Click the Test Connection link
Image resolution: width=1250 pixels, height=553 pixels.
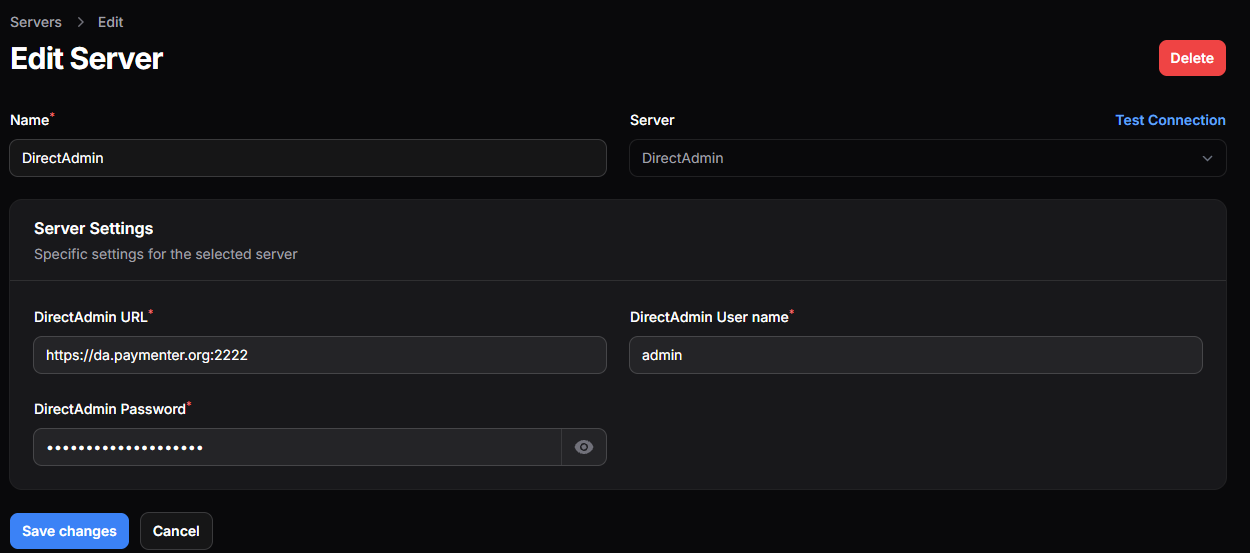tap(1170, 120)
